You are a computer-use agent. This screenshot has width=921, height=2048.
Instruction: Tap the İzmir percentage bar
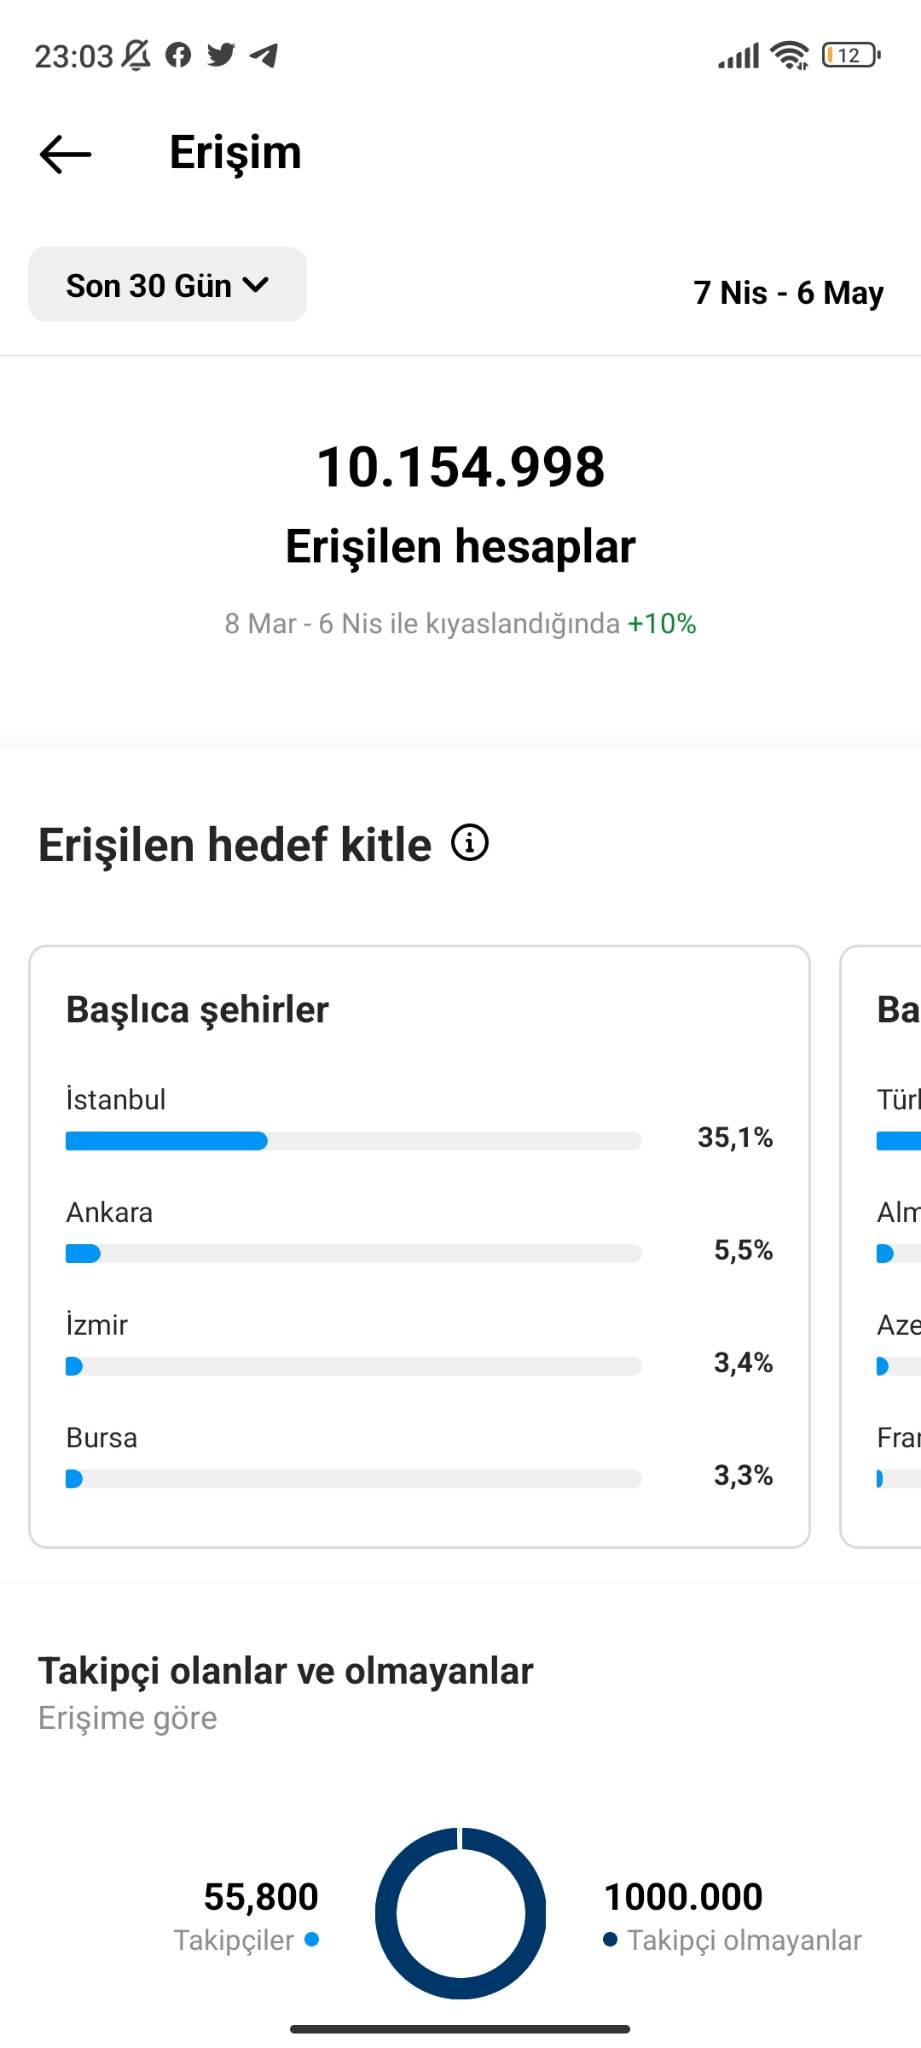click(353, 1366)
